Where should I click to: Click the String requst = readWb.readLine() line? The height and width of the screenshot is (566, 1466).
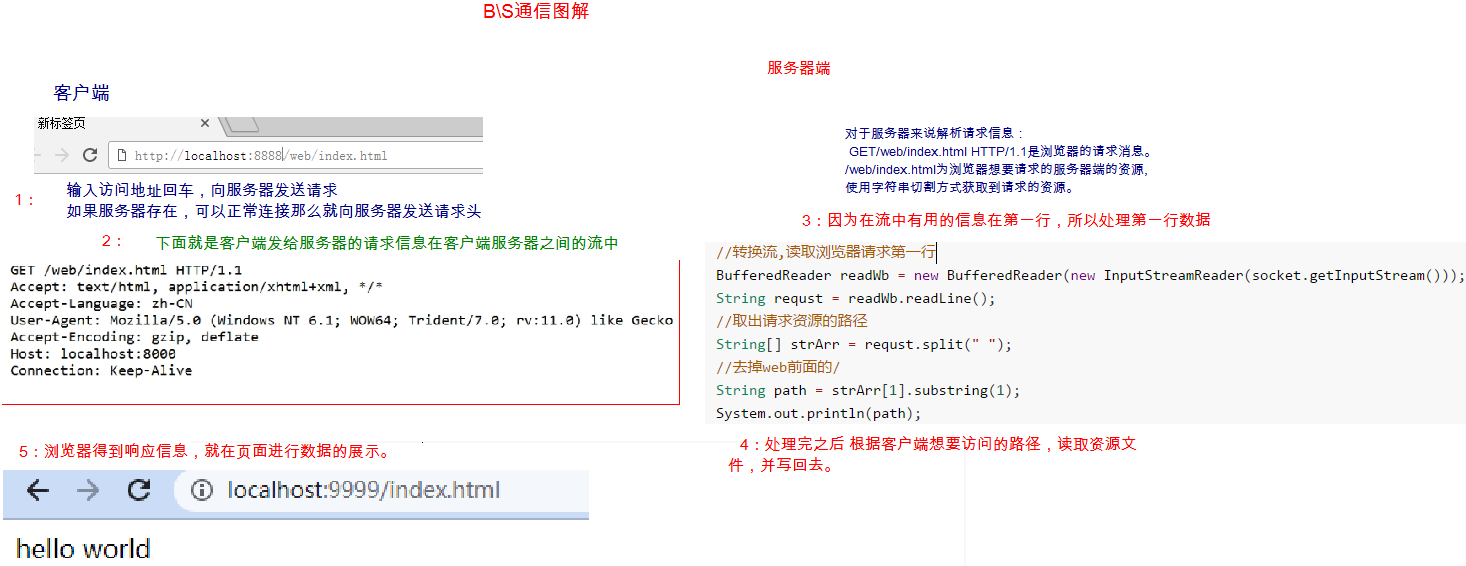tap(856, 298)
